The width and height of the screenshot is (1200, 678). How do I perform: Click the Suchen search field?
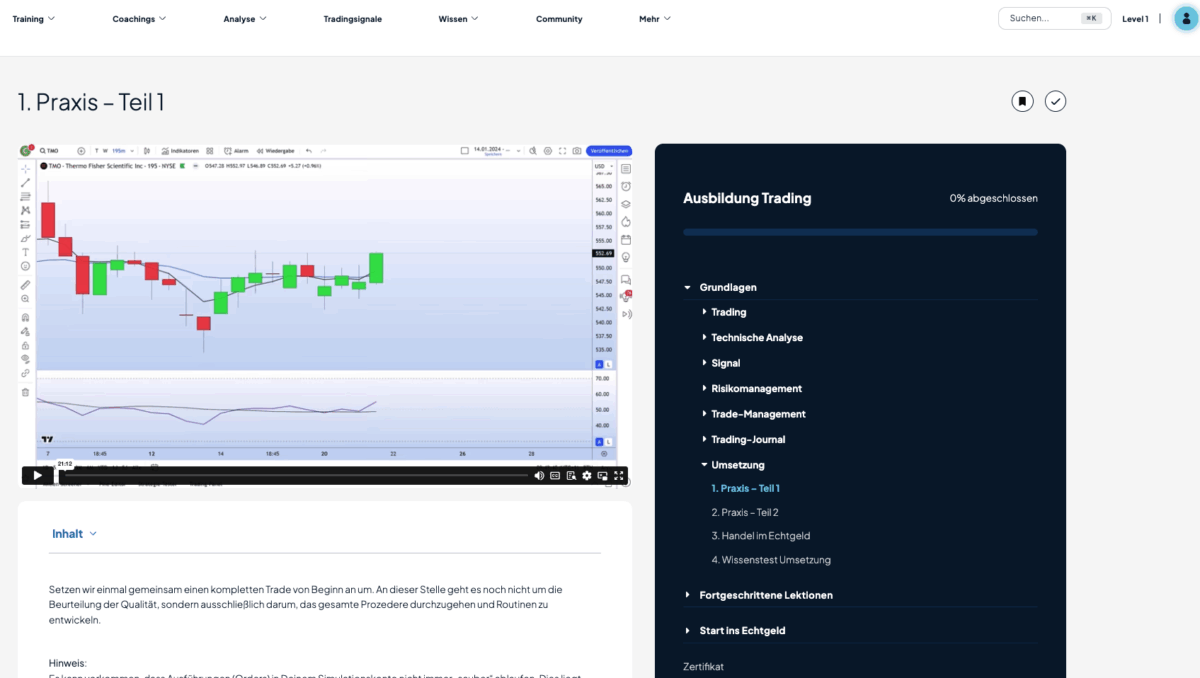pos(1043,19)
